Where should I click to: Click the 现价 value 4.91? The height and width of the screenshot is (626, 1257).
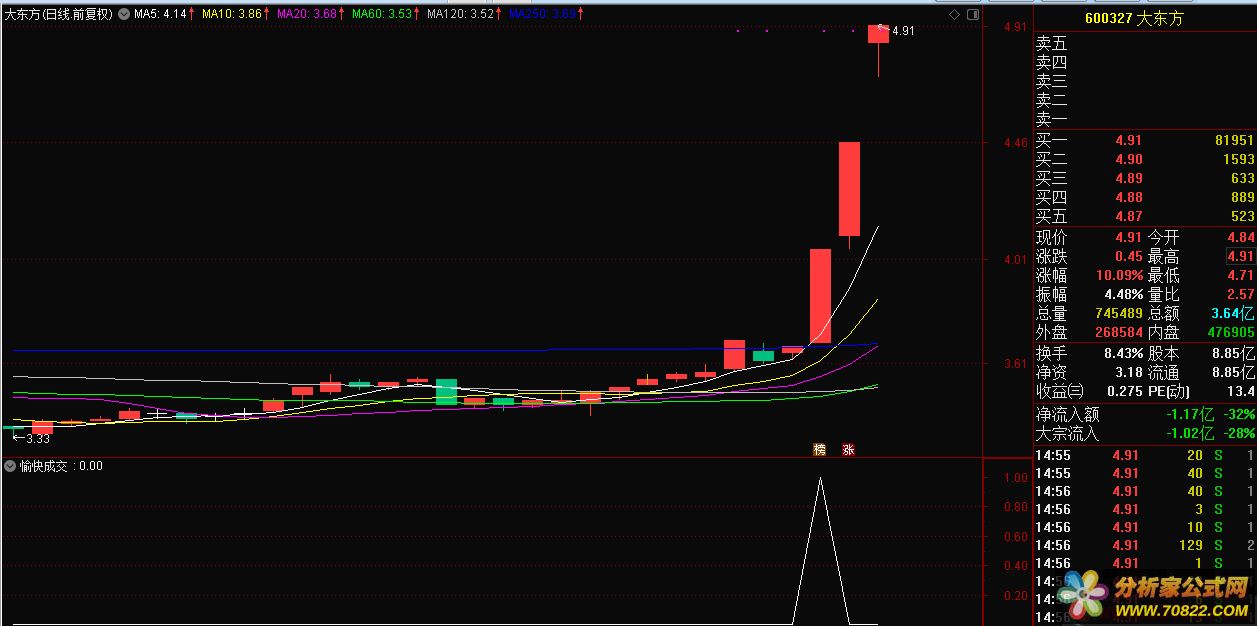[1127, 238]
